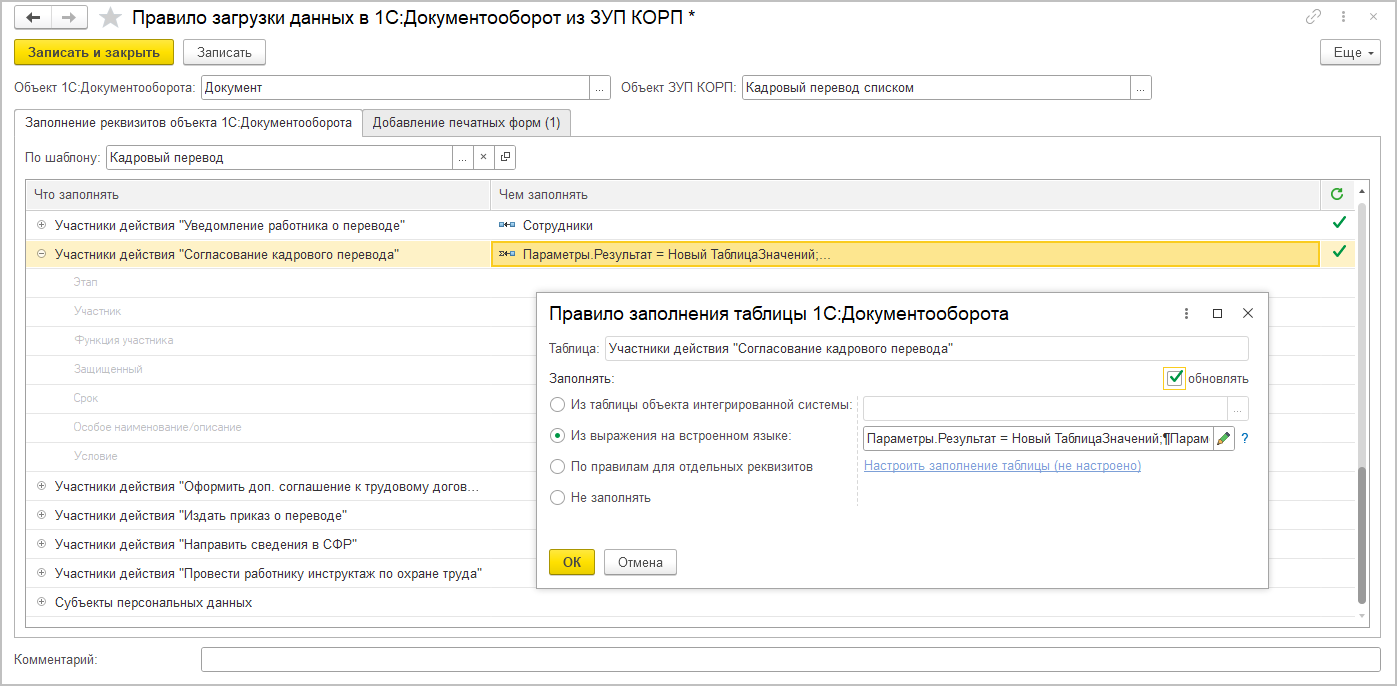Click the green checkmark in Согласование кадрового перевода row
The image size is (1397, 686).
[1339, 252]
